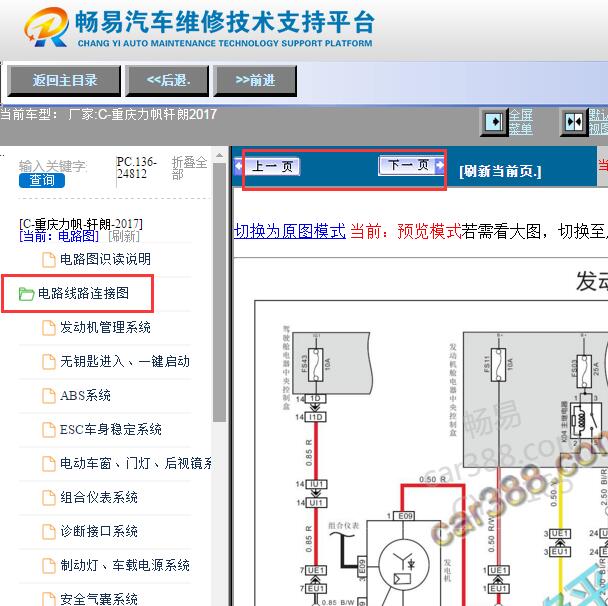Click the PC.136-24812 text
This screenshot has width=608, height=606.
(x=136, y=167)
